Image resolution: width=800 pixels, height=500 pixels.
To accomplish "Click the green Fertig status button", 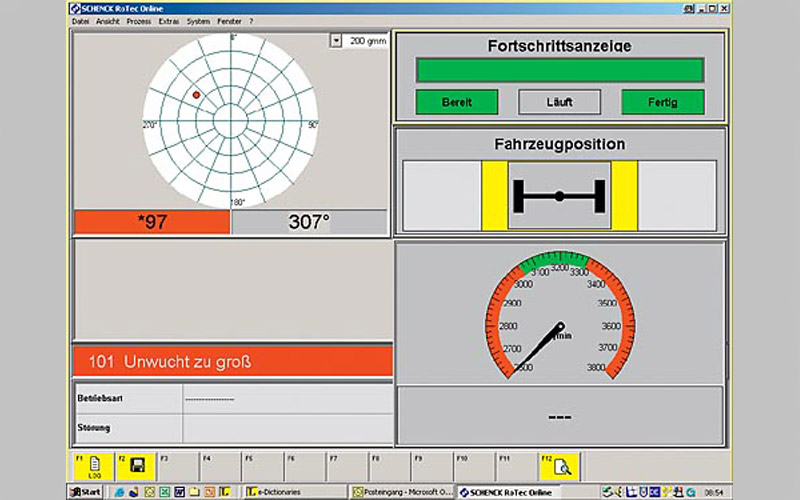I will (x=662, y=102).
